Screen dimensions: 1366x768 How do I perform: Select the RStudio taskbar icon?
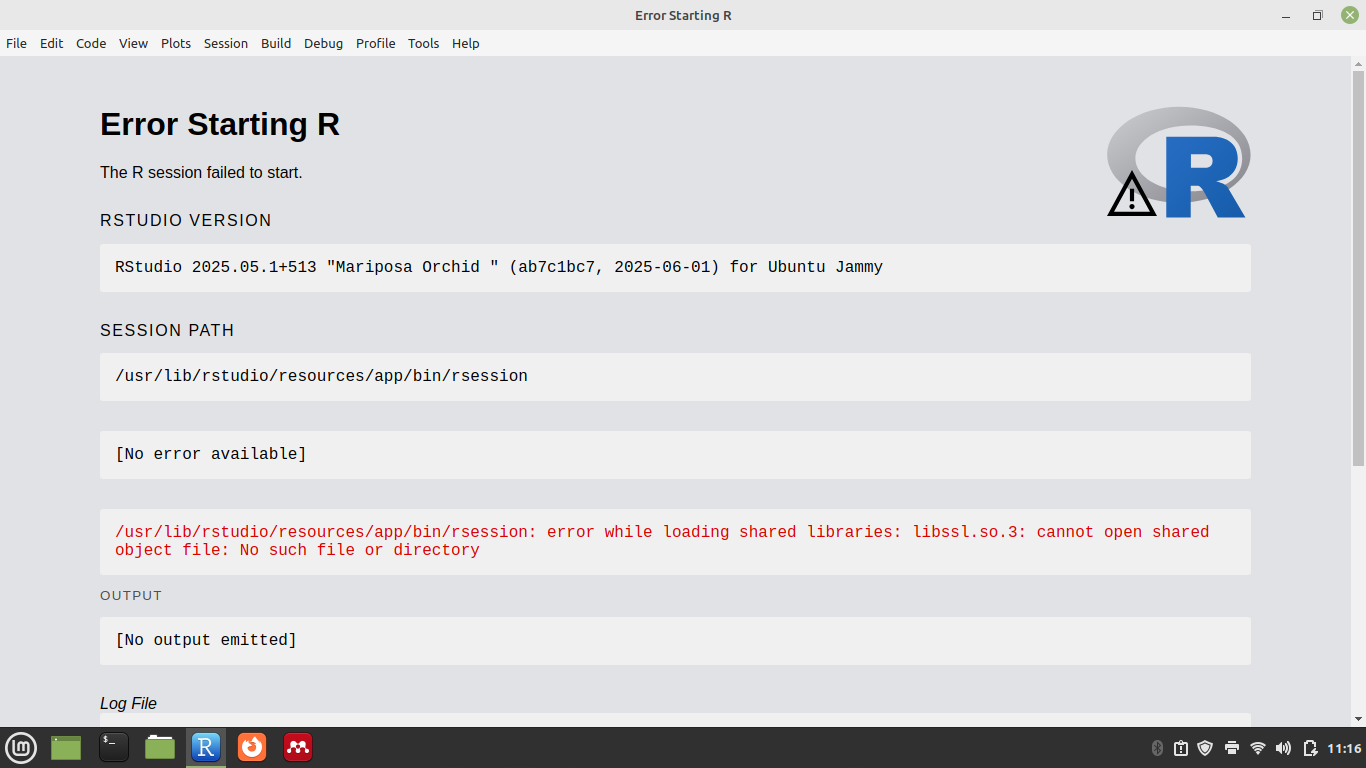(206, 747)
